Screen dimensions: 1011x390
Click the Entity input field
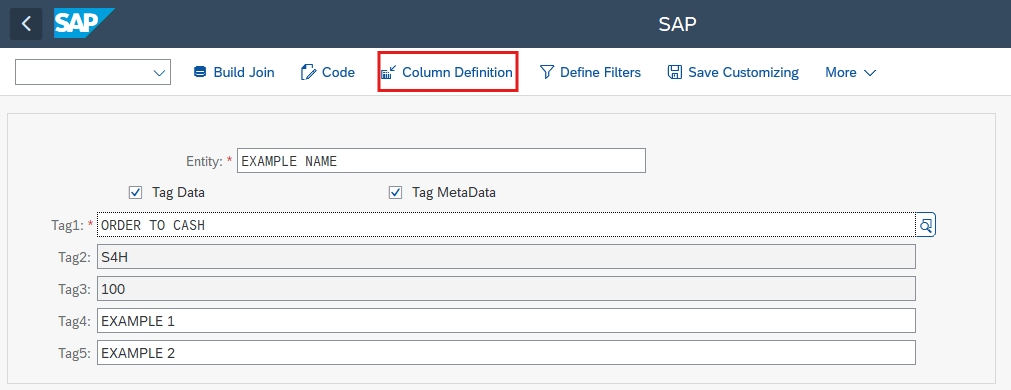tap(441, 161)
